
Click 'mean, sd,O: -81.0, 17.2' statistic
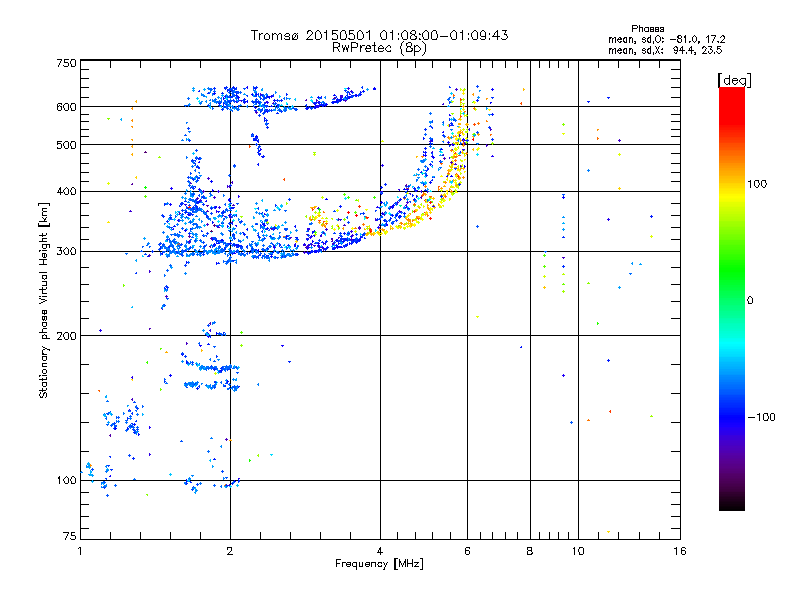pyautogui.click(x=666, y=39)
